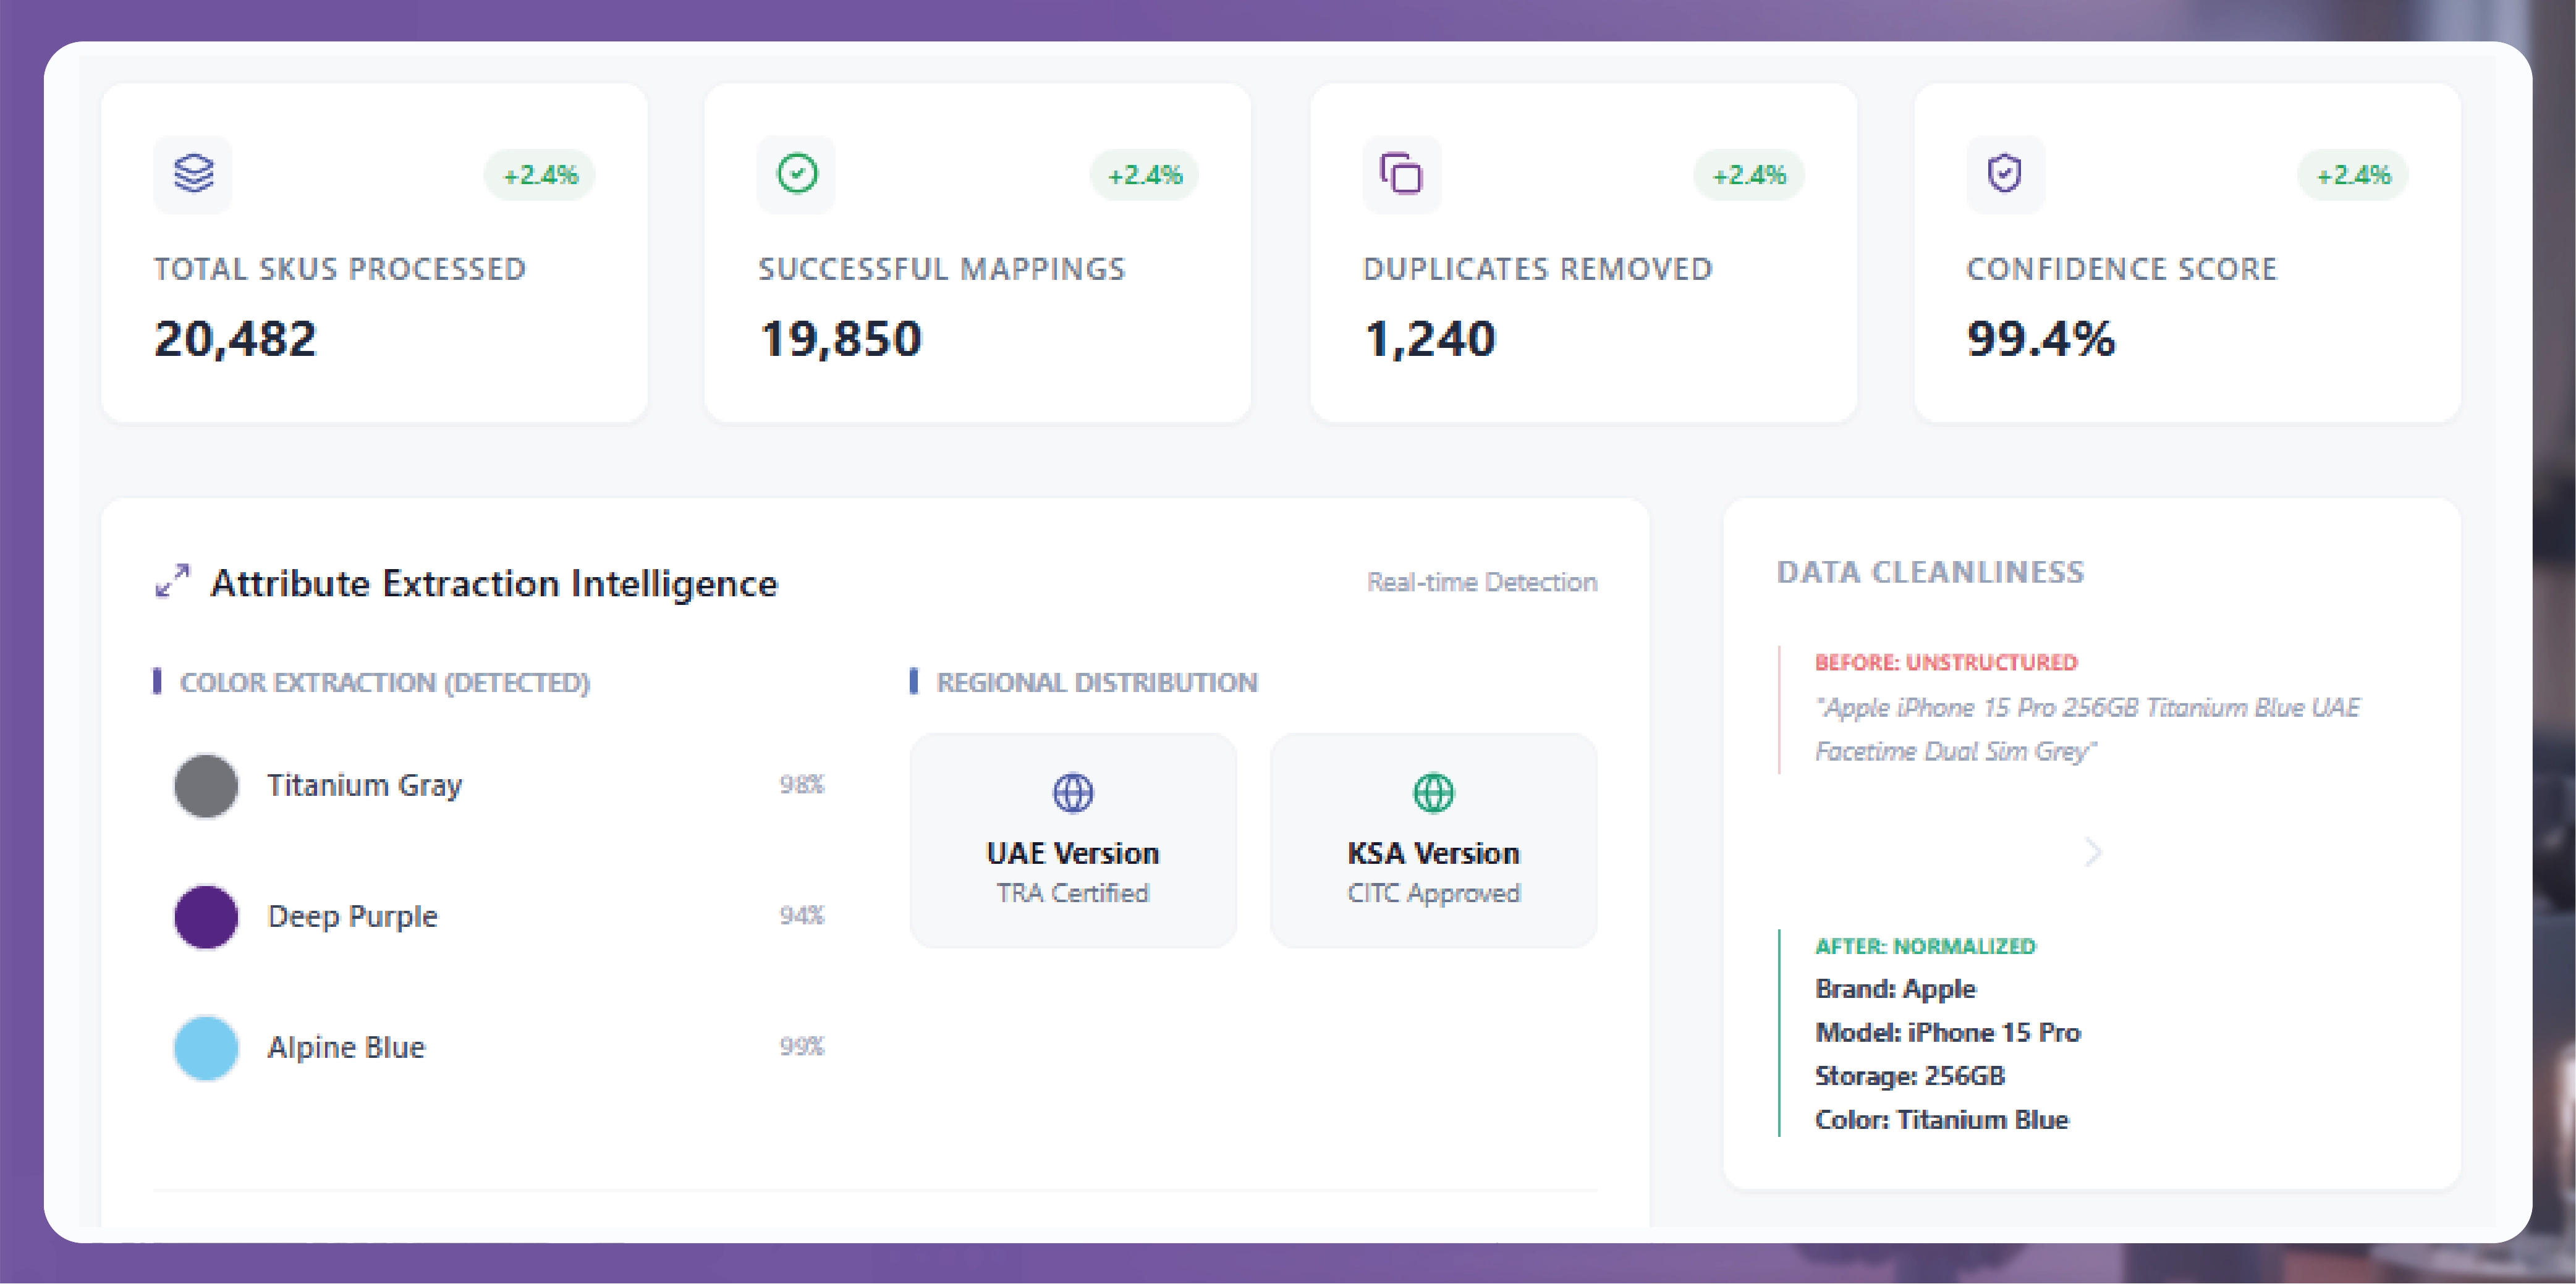Click the expand arrows icon beside Attribute Extraction
This screenshot has width=2576, height=1284.
click(172, 581)
